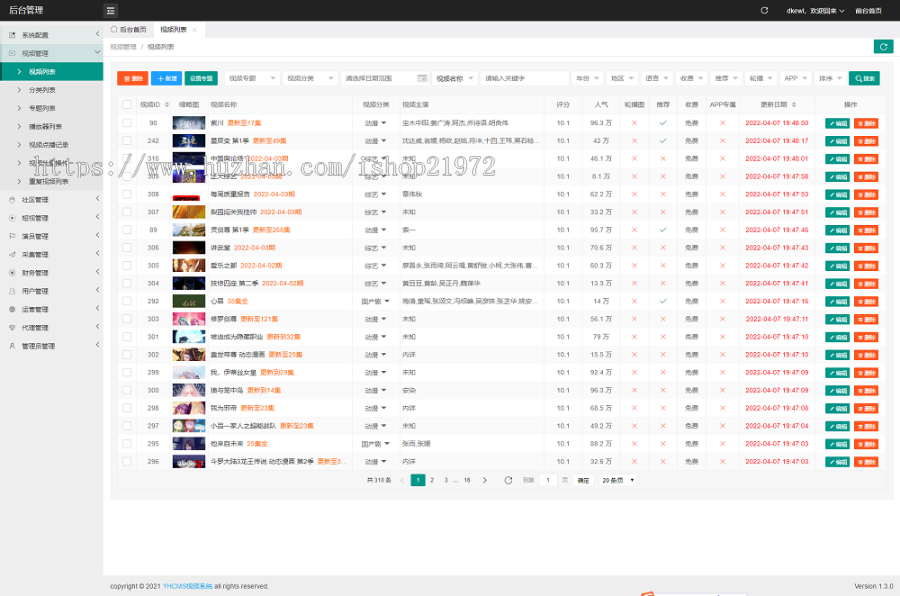Viewport: 900px width, 596px height.
Task: Close the 视频列表 tab
Action: [195, 30]
